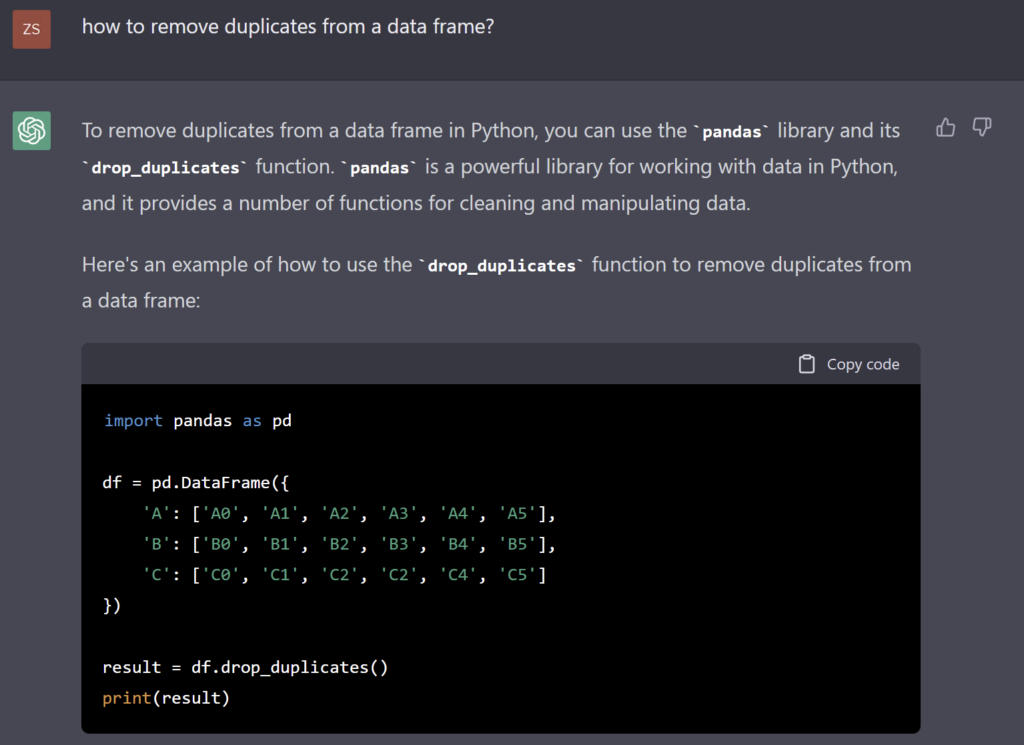Click the thumbs down icon
1024x745 pixels.
982,127
